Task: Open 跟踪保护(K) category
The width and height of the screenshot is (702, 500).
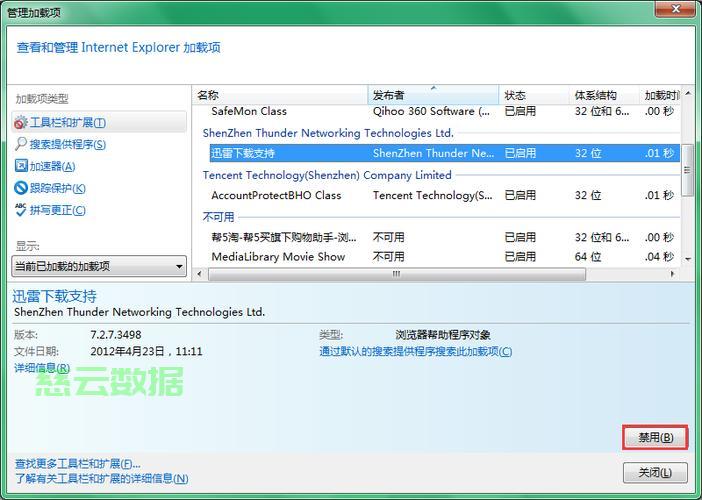Action: coord(57,188)
